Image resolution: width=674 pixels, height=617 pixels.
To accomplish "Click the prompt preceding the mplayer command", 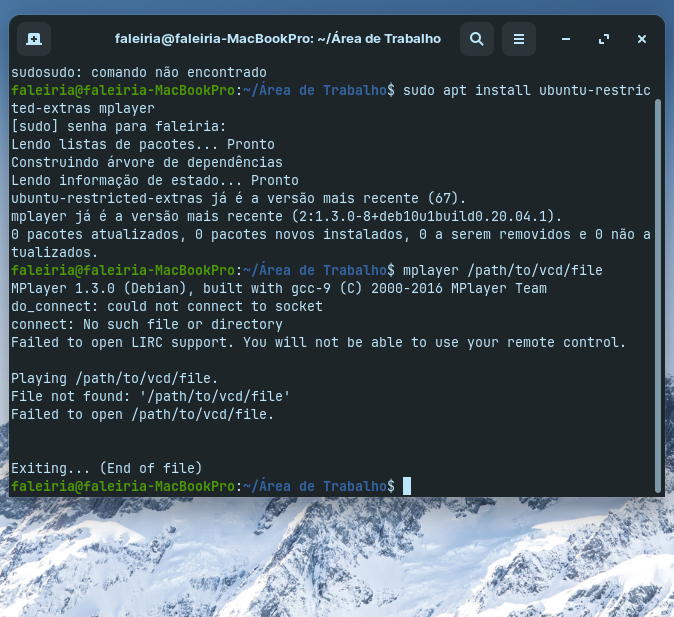I will 203,270.
